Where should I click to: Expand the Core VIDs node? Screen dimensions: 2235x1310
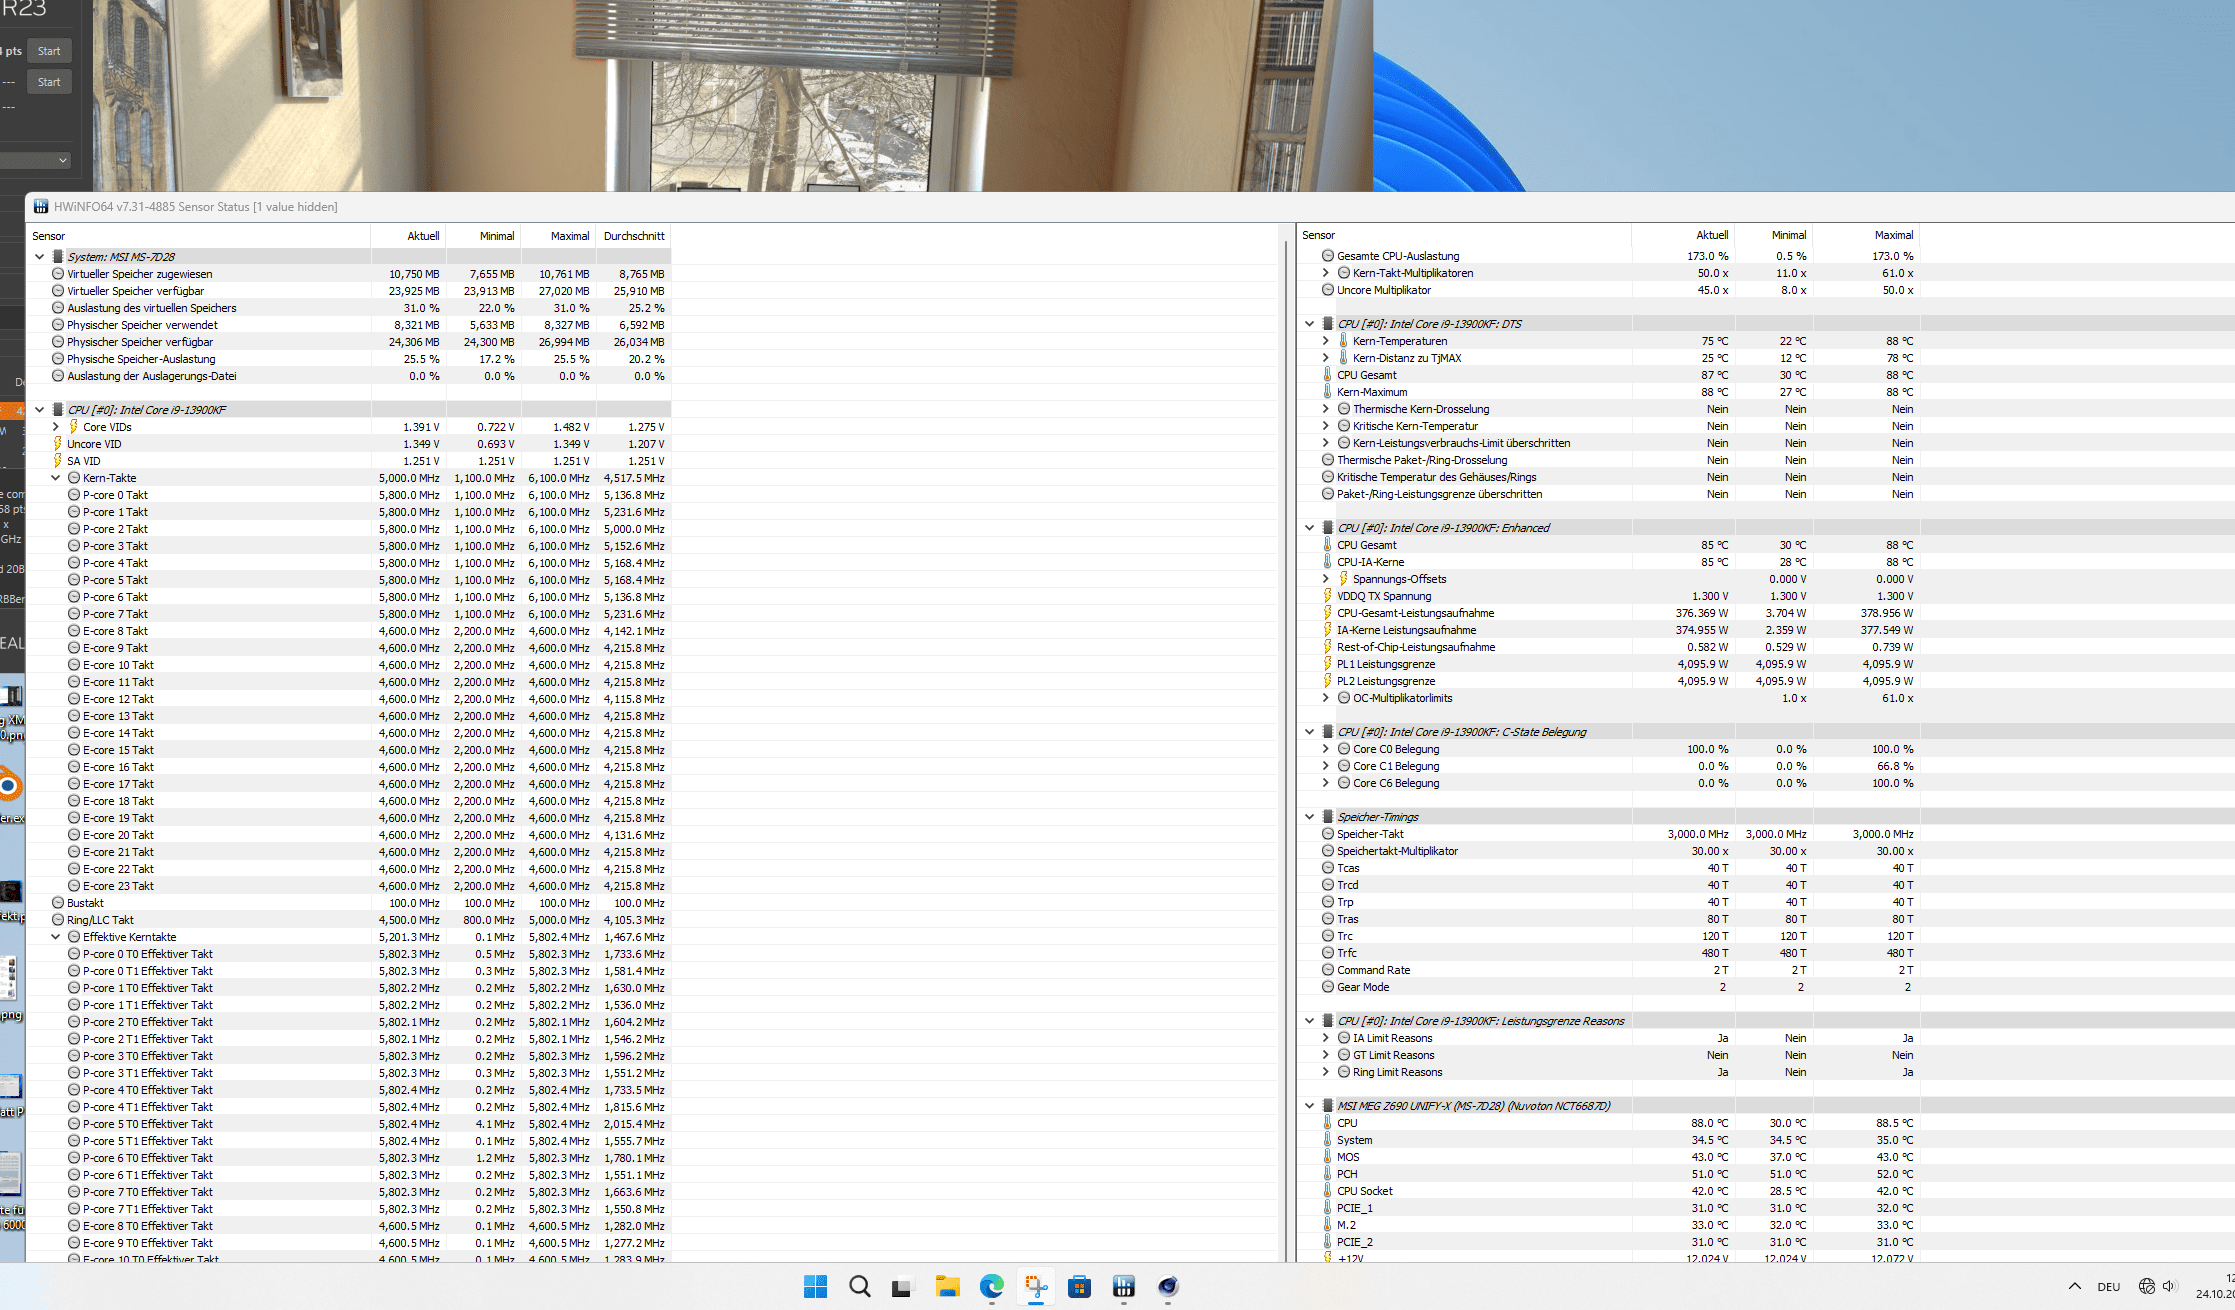tap(56, 427)
